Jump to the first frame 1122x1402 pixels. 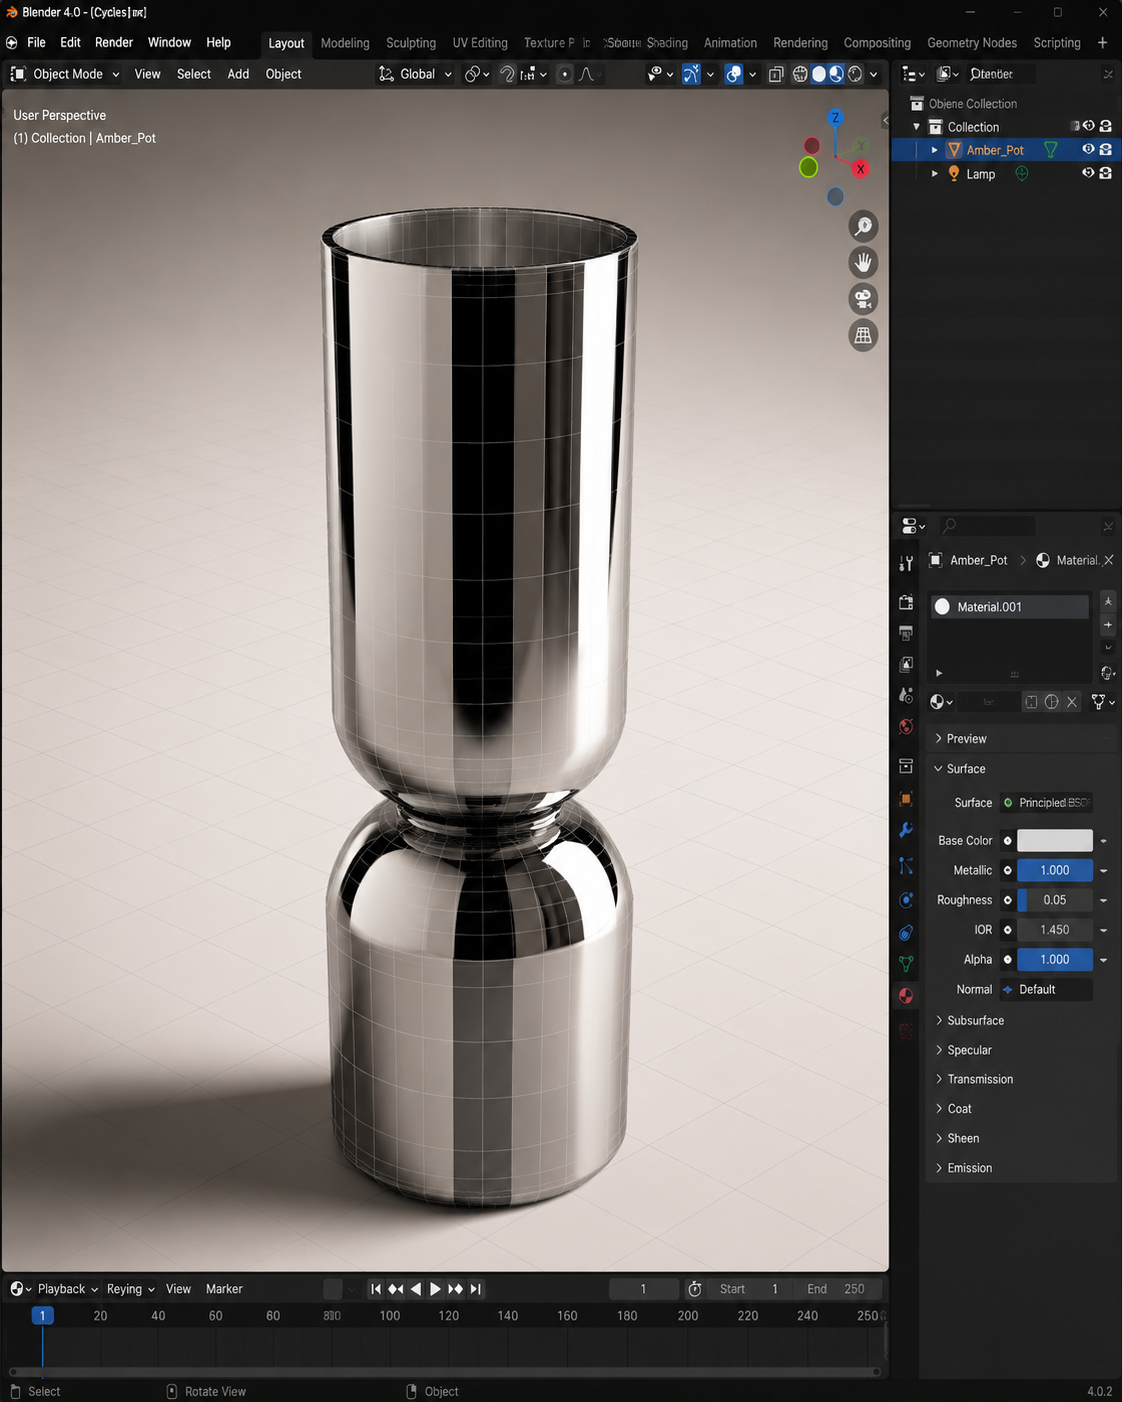coord(376,1289)
